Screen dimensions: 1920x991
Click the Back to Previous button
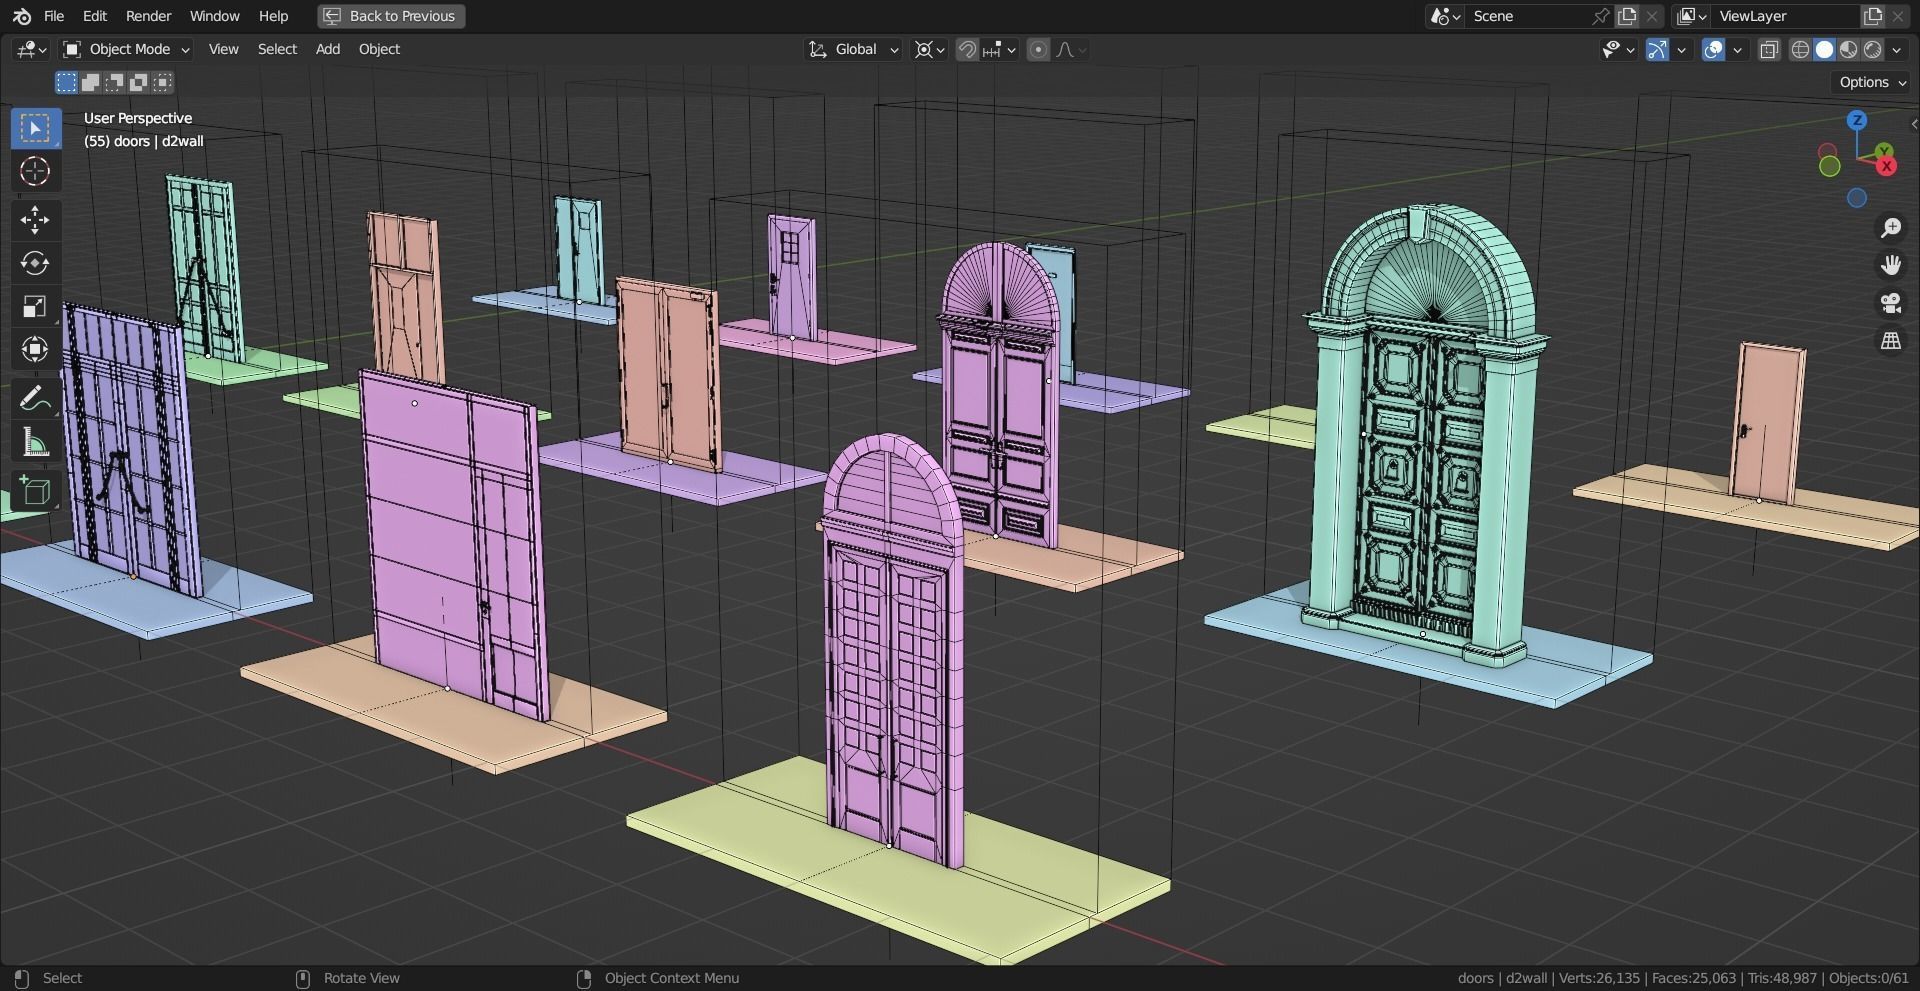click(x=391, y=16)
